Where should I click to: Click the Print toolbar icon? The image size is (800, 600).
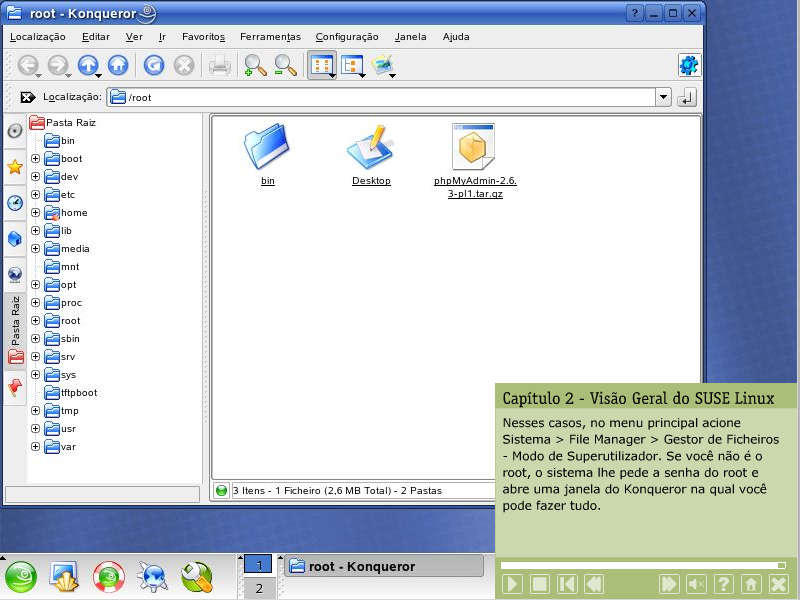[220, 66]
